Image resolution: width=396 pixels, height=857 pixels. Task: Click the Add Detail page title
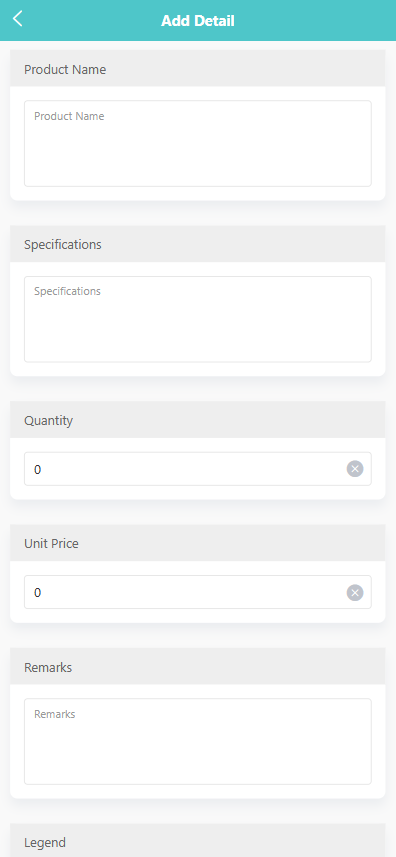(x=198, y=21)
